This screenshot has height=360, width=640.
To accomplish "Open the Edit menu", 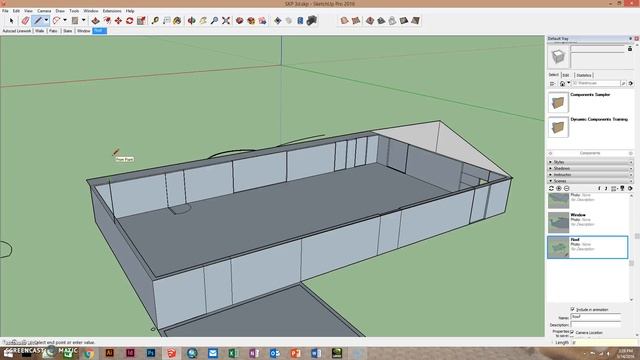I will 16,11.
